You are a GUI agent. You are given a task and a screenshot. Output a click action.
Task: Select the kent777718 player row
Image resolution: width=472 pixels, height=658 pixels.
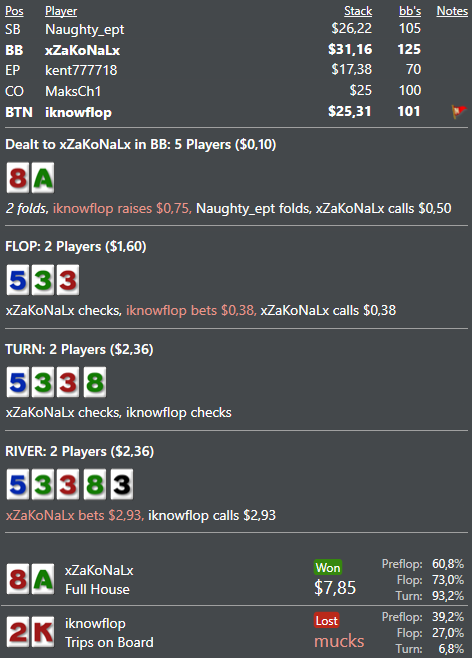coord(236,70)
